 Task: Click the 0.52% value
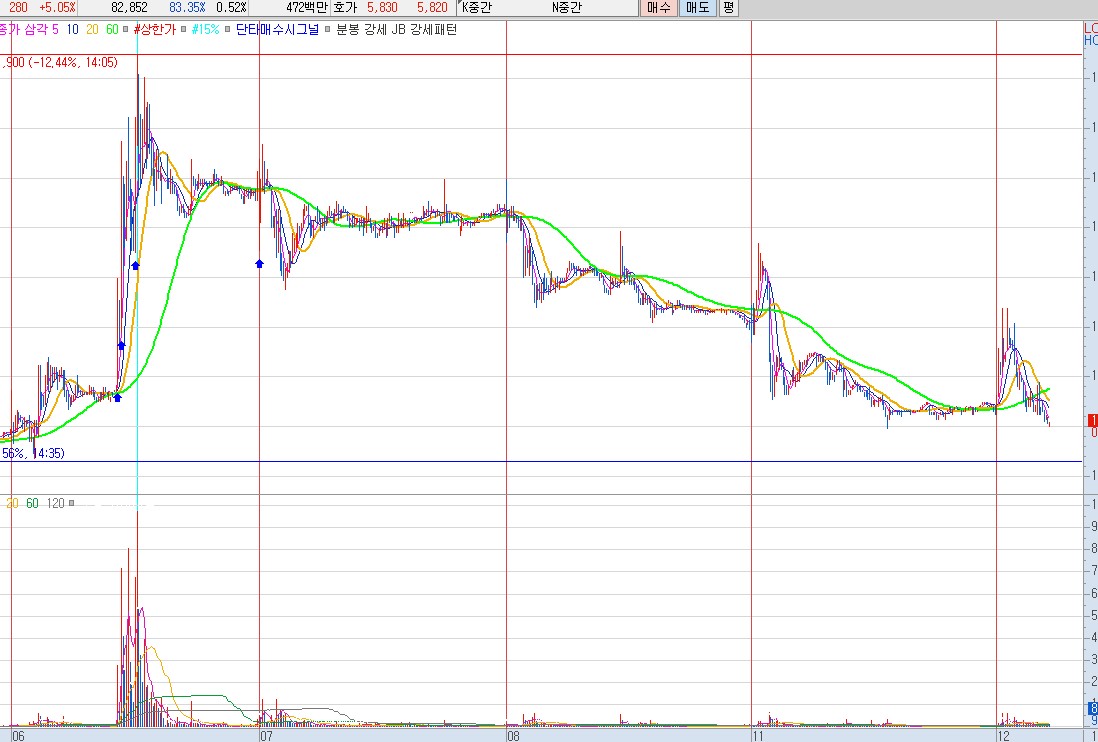[231, 8]
